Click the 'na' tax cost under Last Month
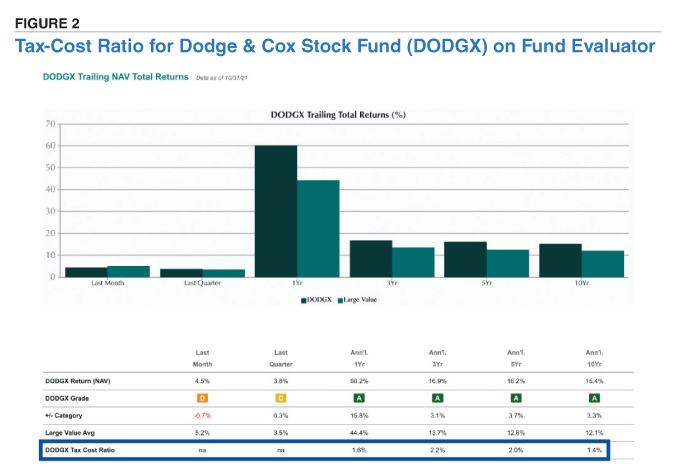The image size is (675, 475). [x=202, y=450]
